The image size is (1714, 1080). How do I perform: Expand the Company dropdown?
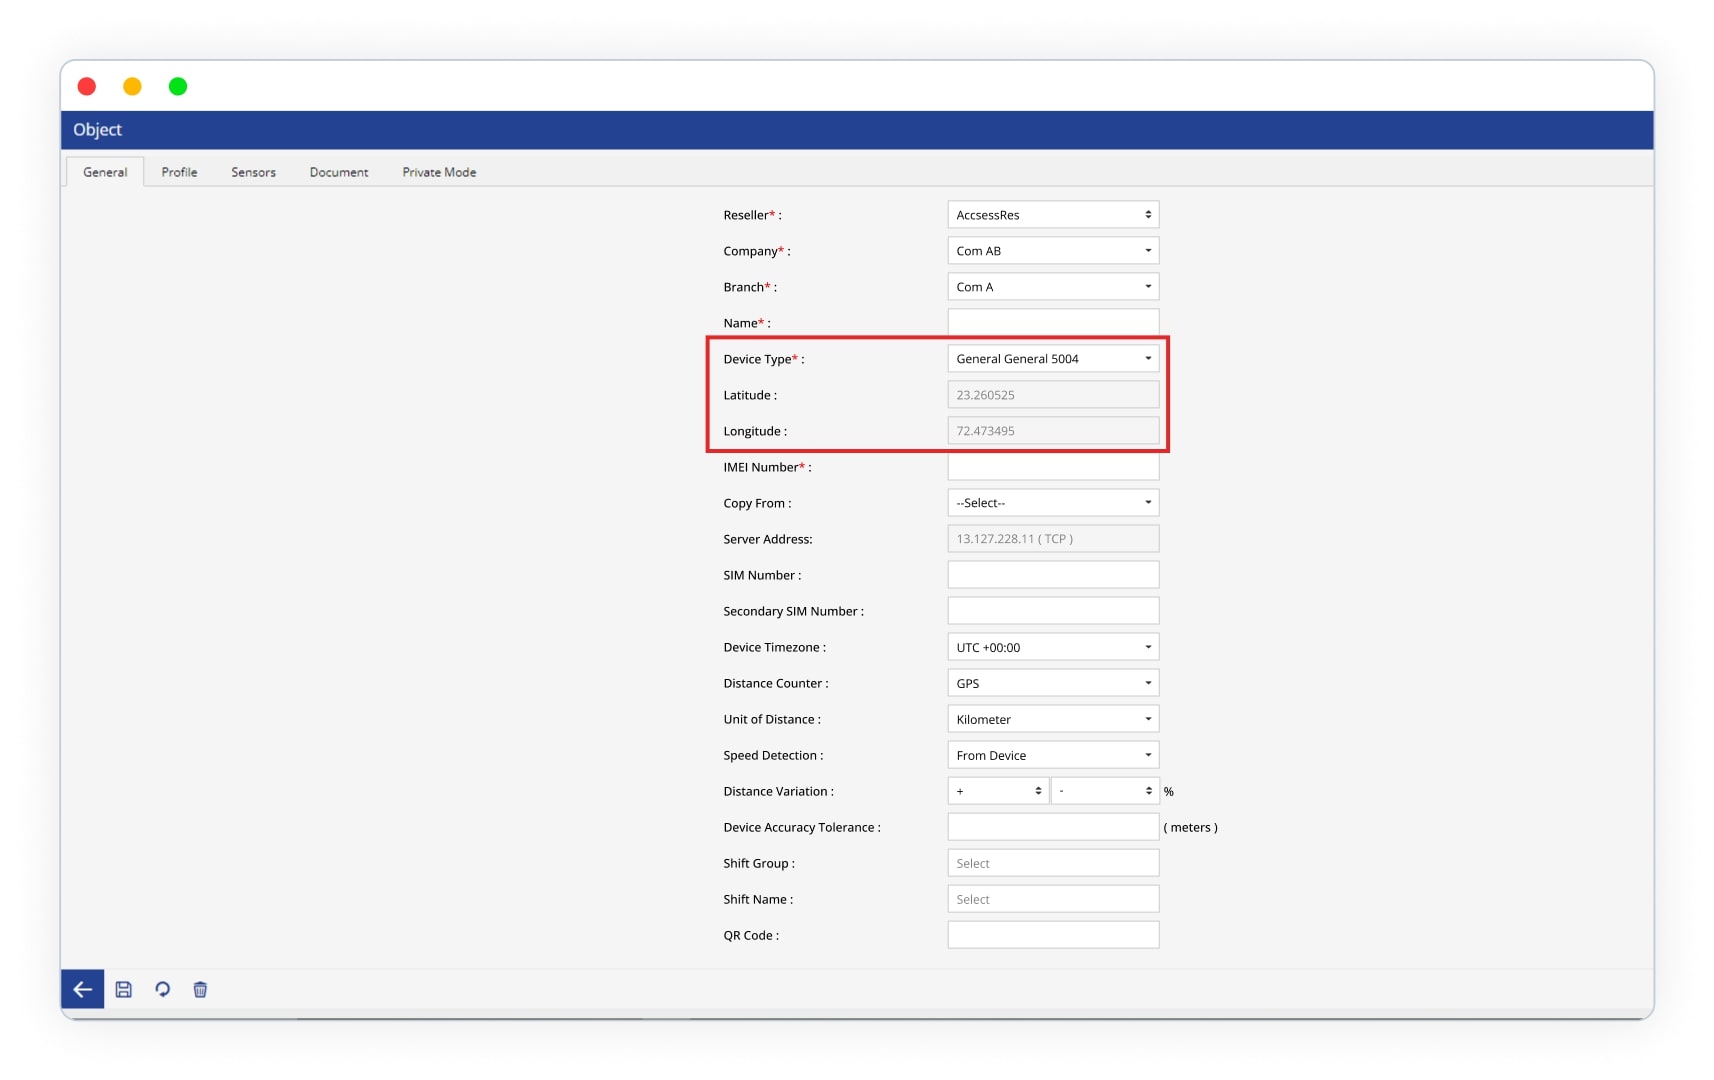coord(1052,251)
